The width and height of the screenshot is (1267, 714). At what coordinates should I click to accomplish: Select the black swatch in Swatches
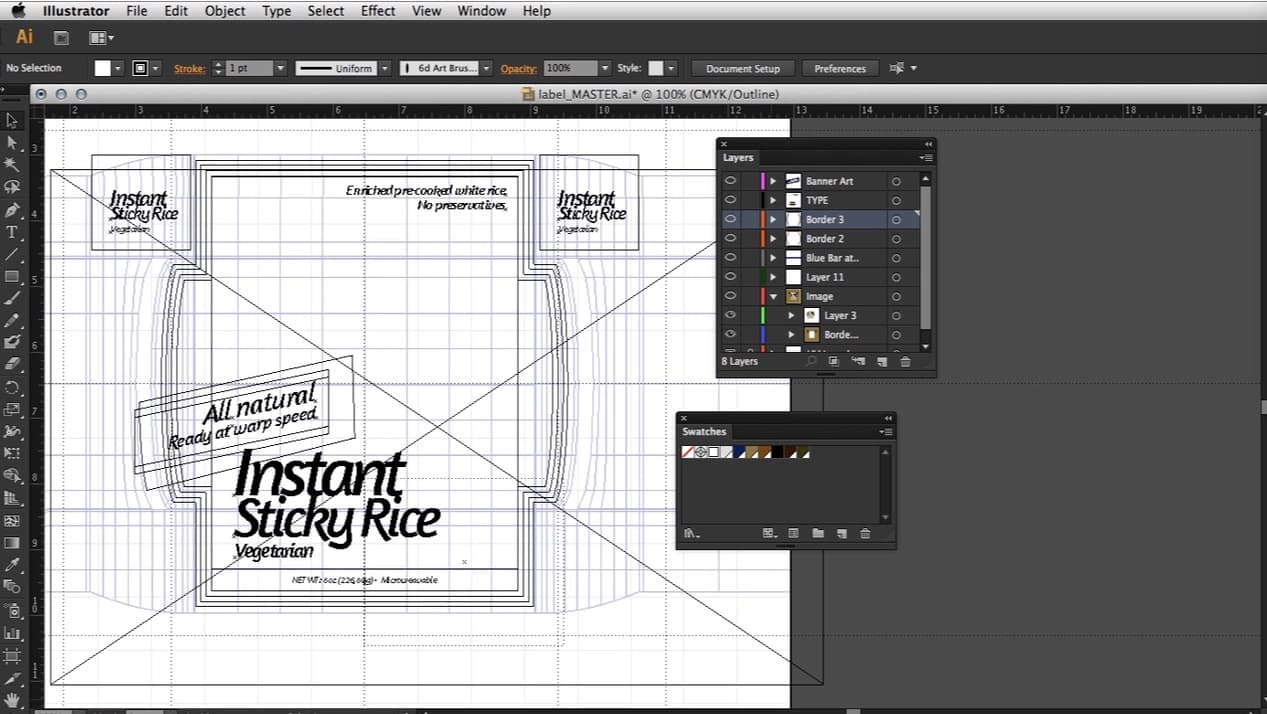777,453
